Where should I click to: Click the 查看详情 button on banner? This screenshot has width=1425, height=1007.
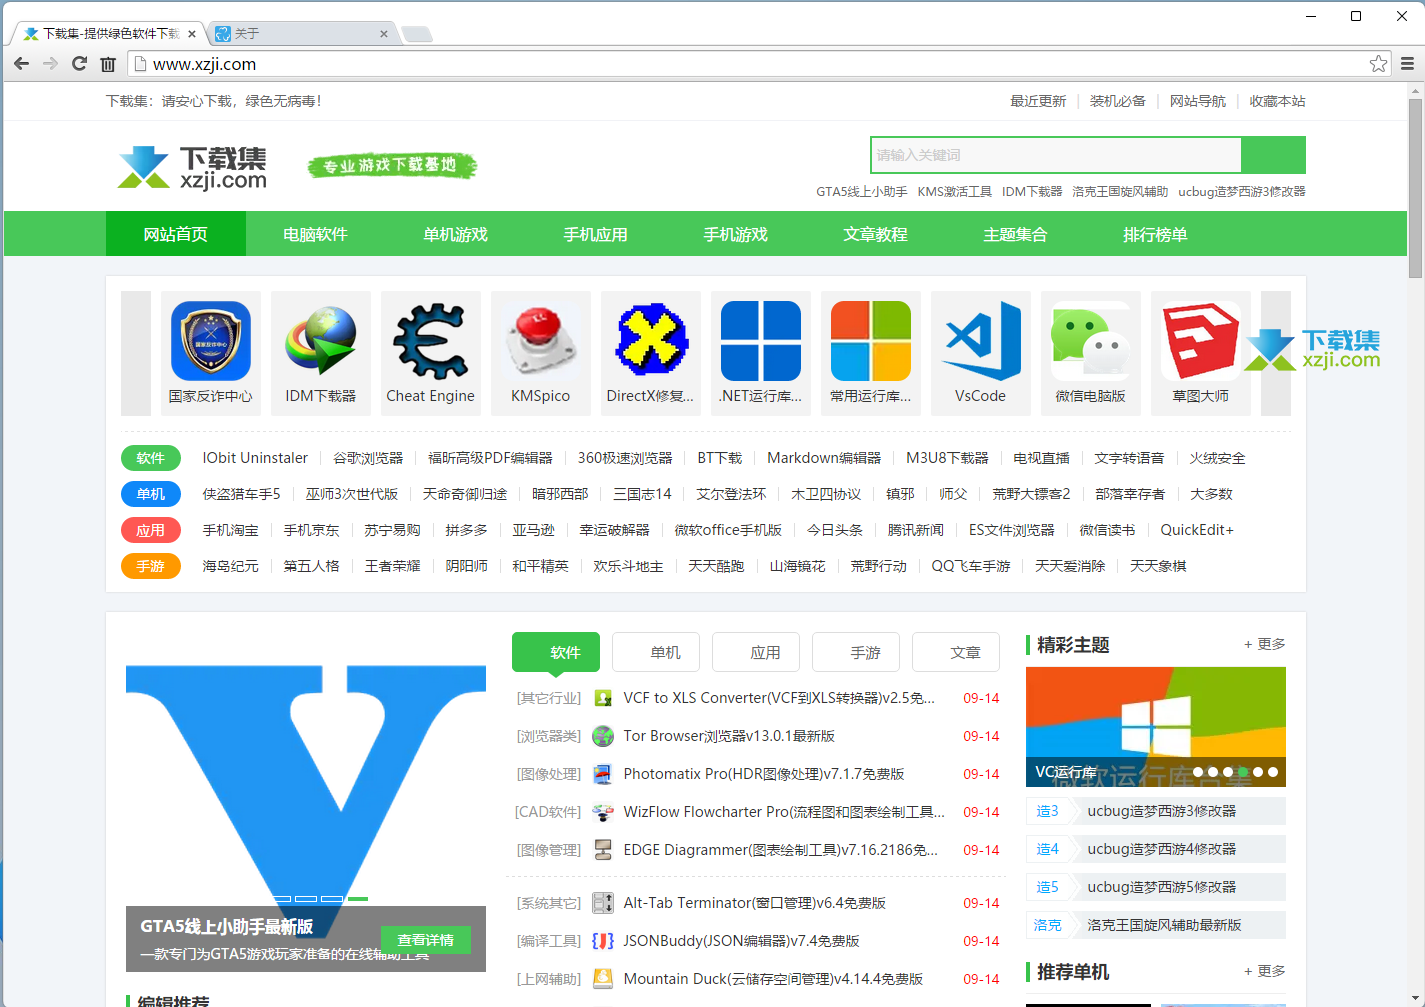tap(426, 940)
